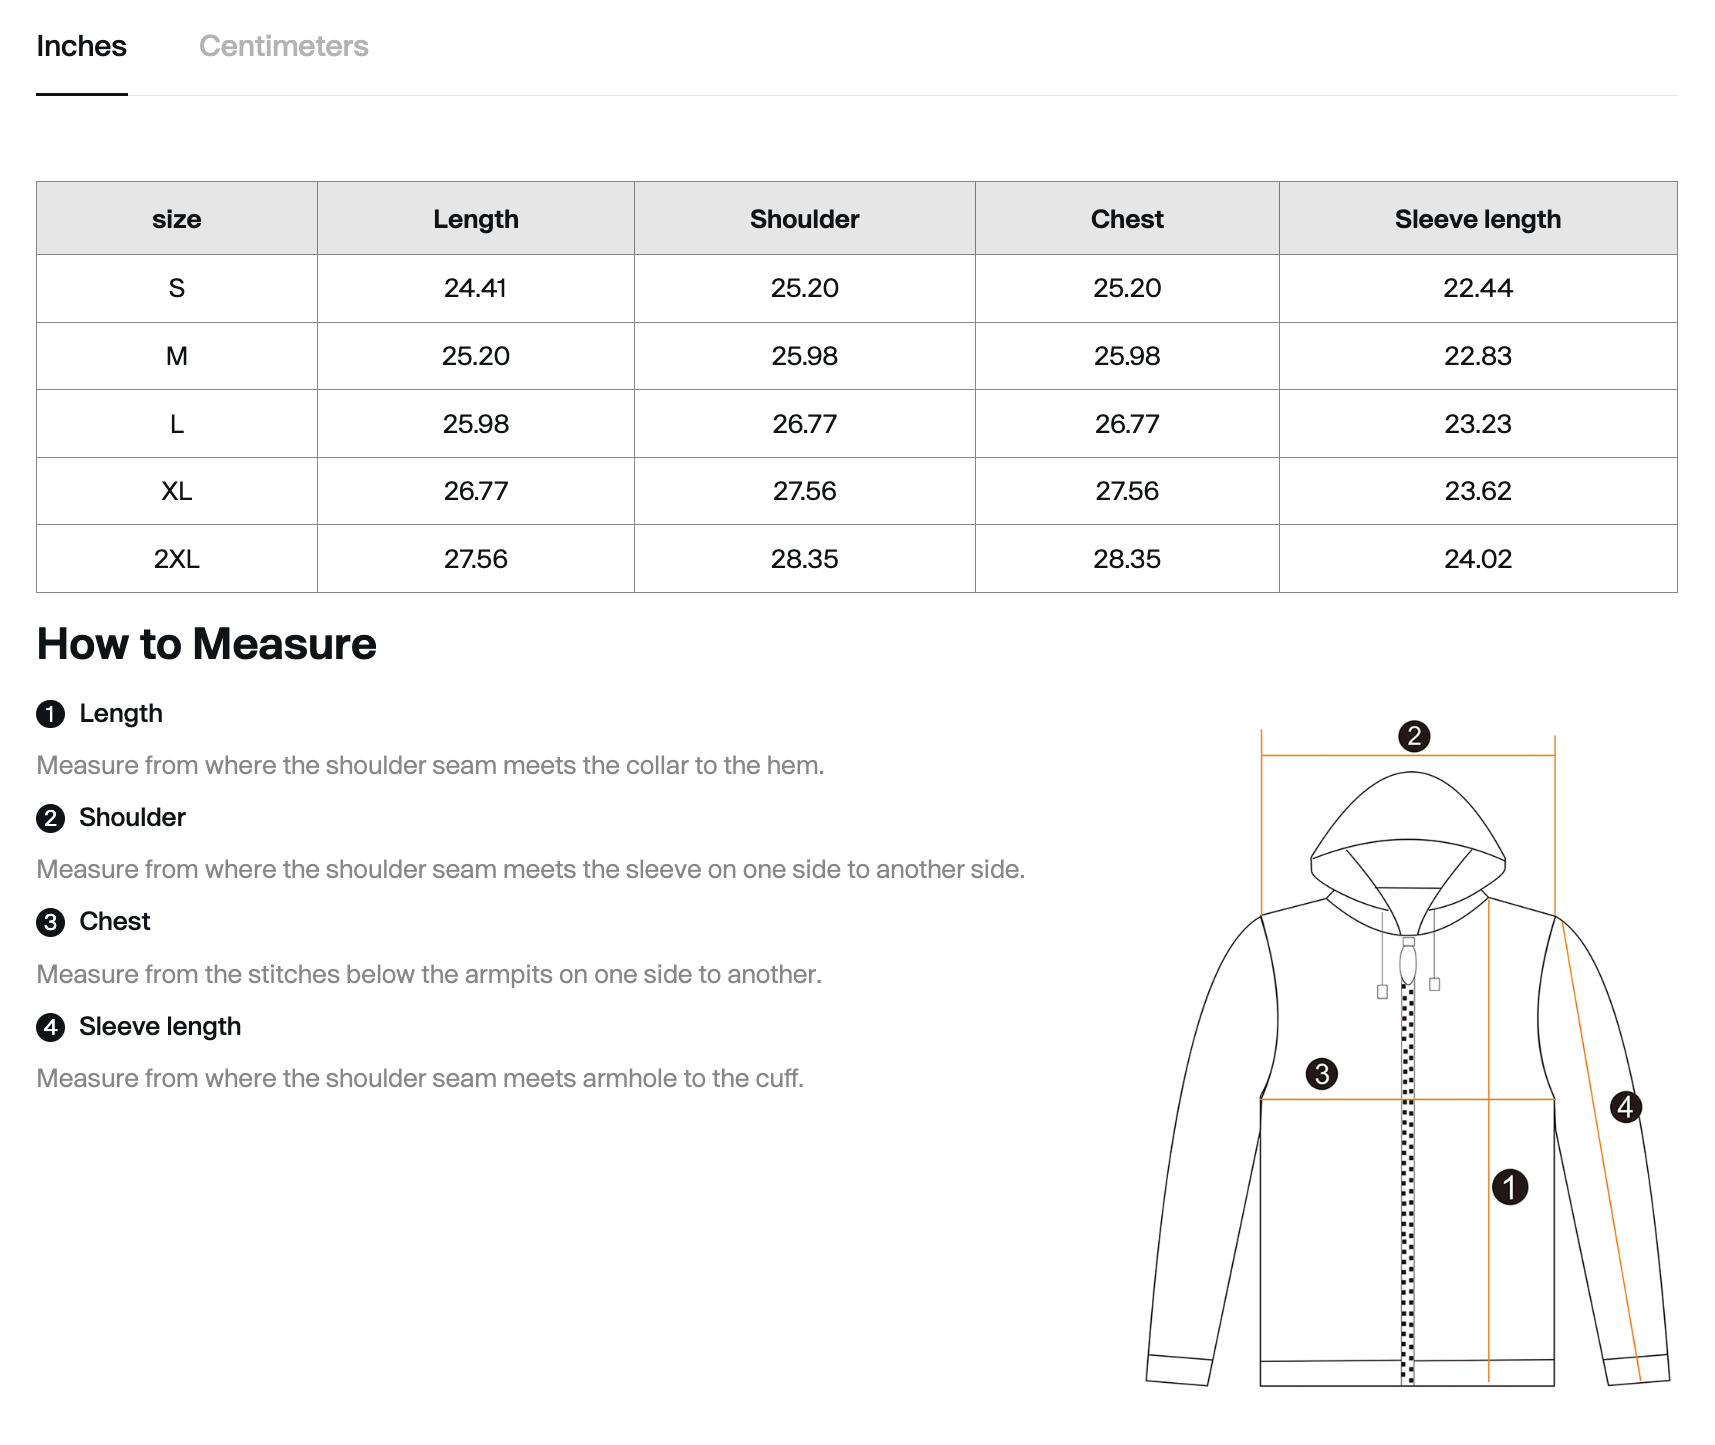Click the Sleeve length column header

click(x=1477, y=219)
